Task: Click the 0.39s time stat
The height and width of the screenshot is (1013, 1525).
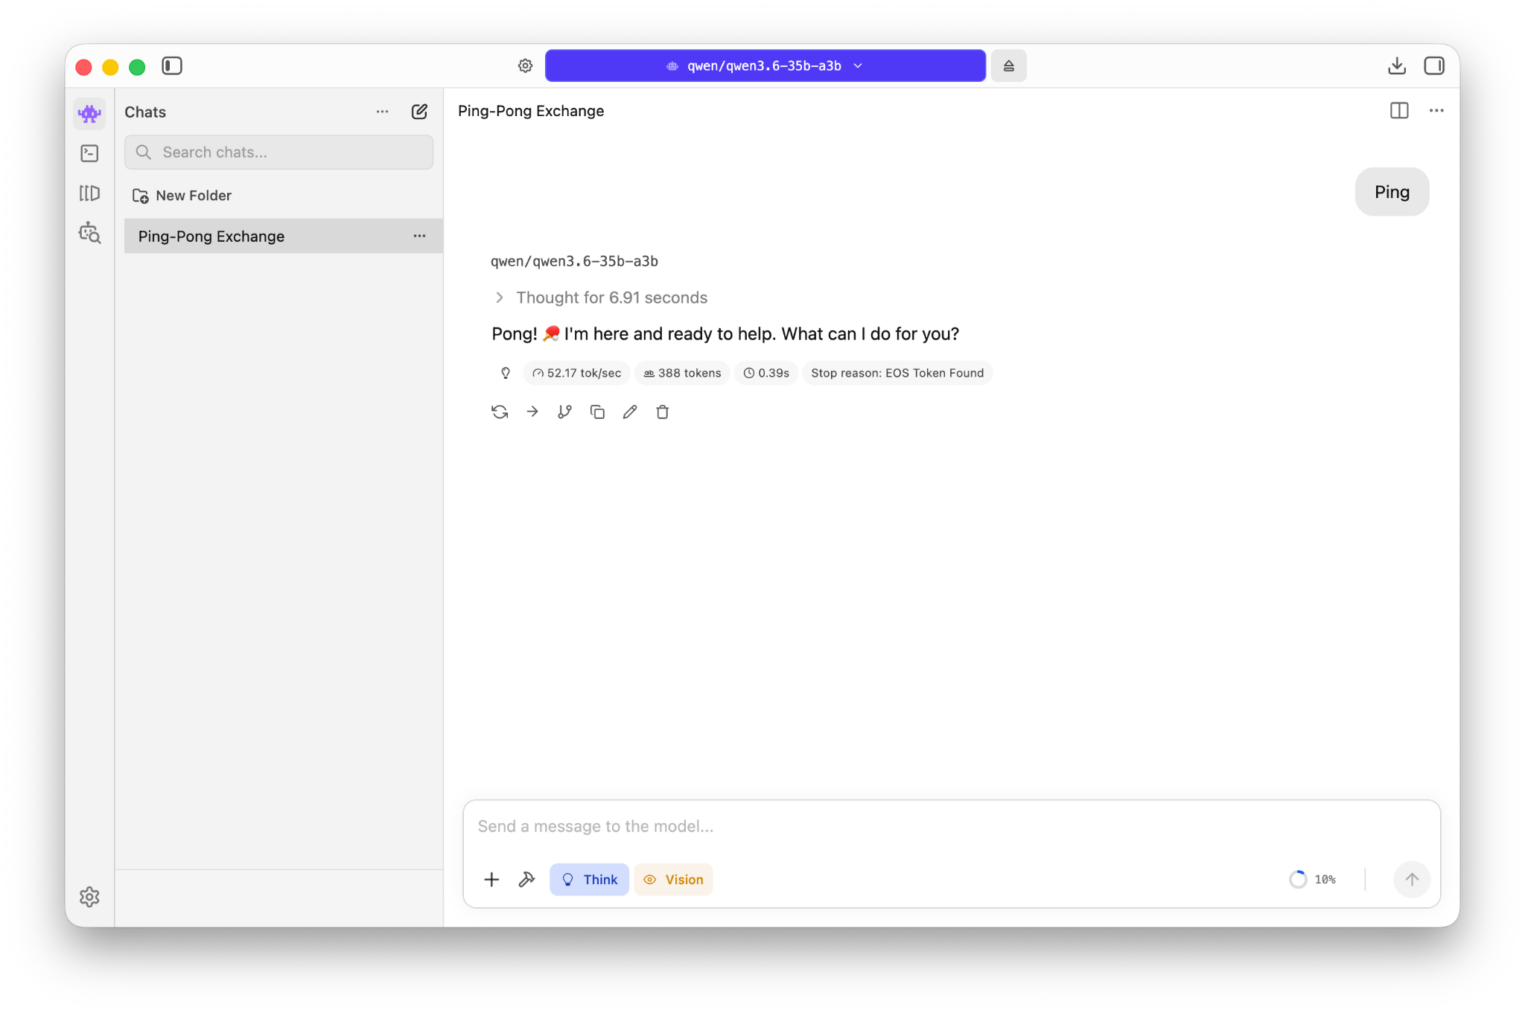Action: (x=767, y=373)
